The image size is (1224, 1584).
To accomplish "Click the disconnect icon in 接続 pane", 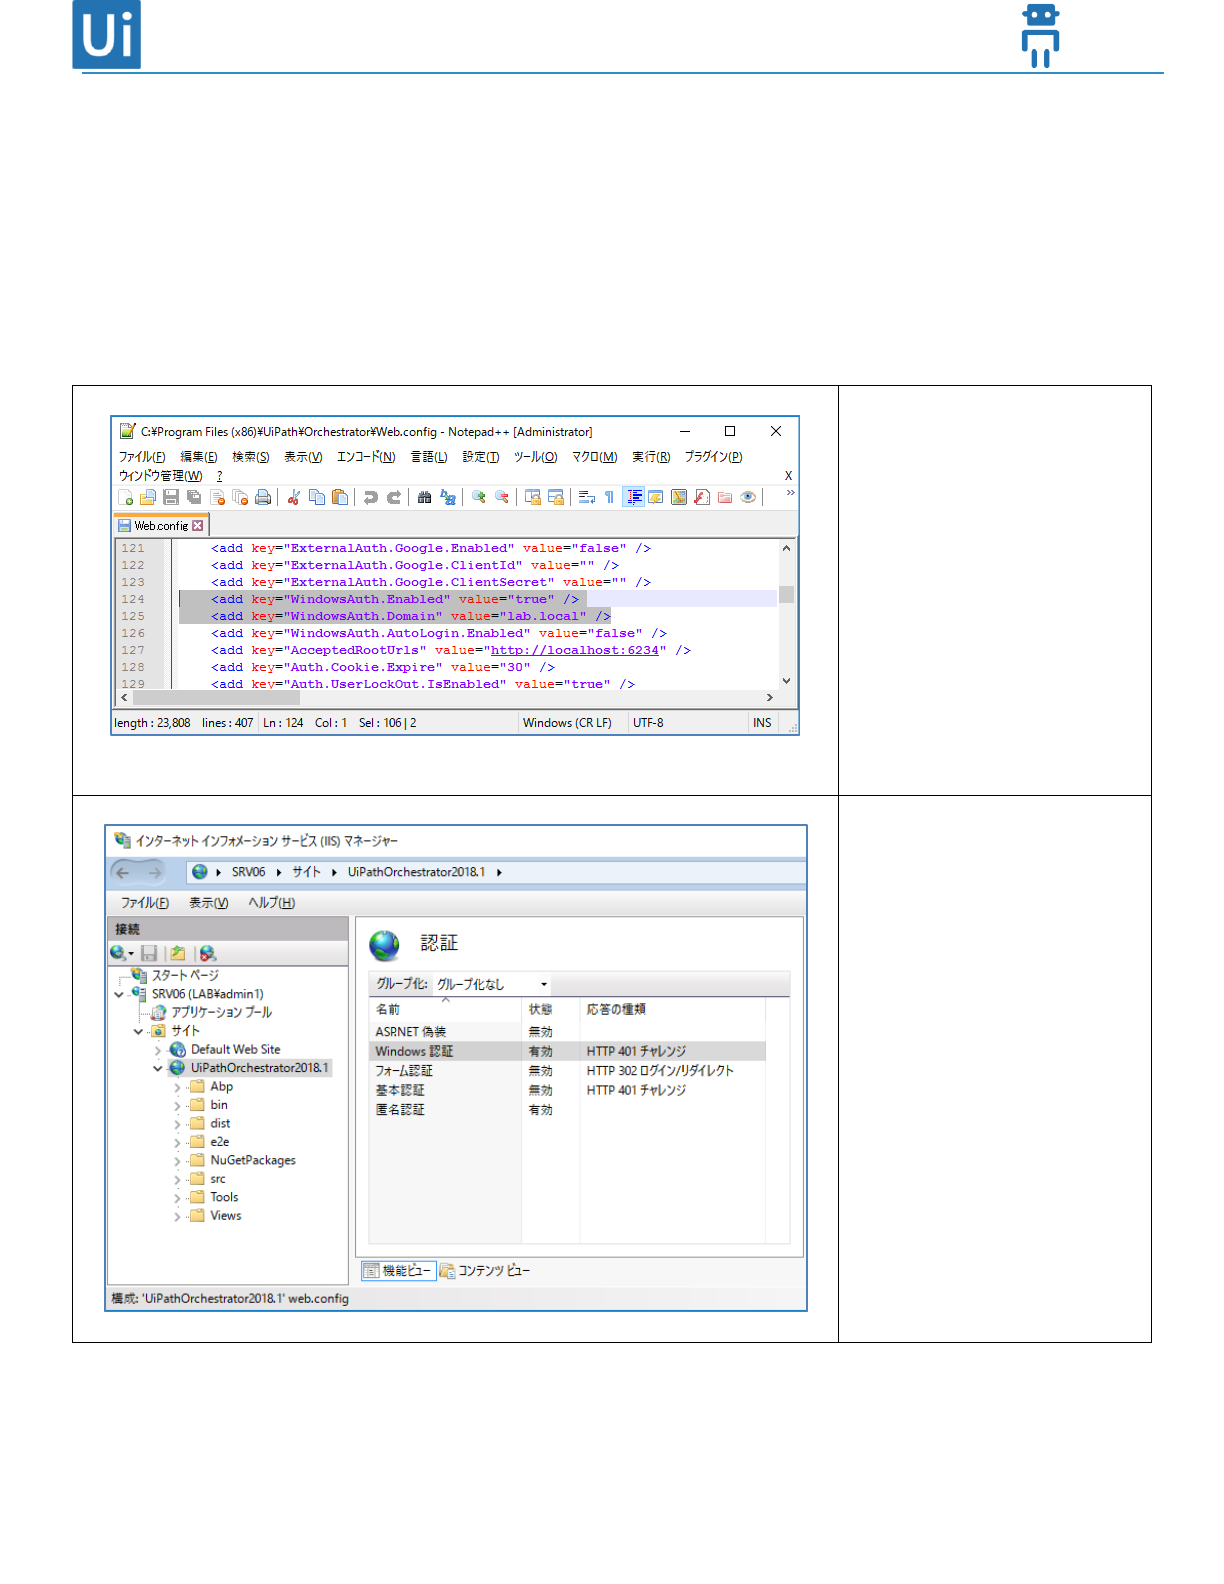I will pos(207,954).
